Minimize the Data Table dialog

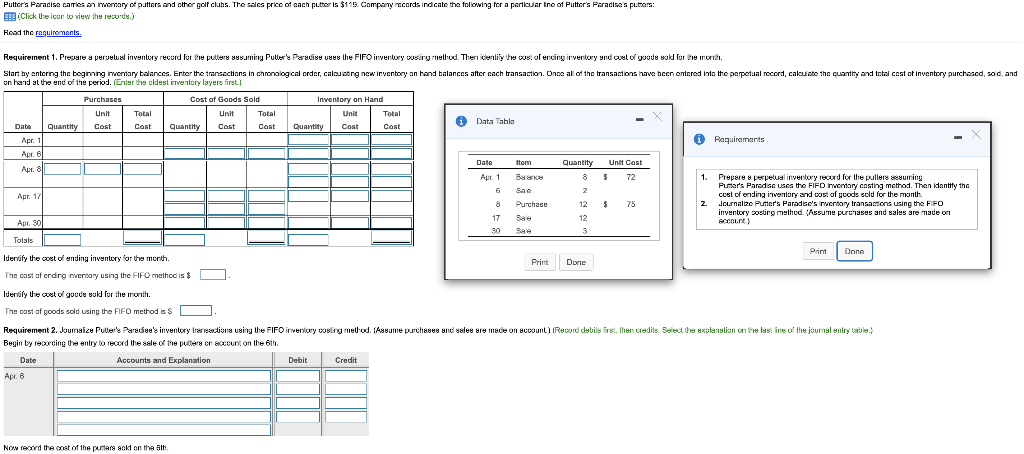pyautogui.click(x=641, y=120)
